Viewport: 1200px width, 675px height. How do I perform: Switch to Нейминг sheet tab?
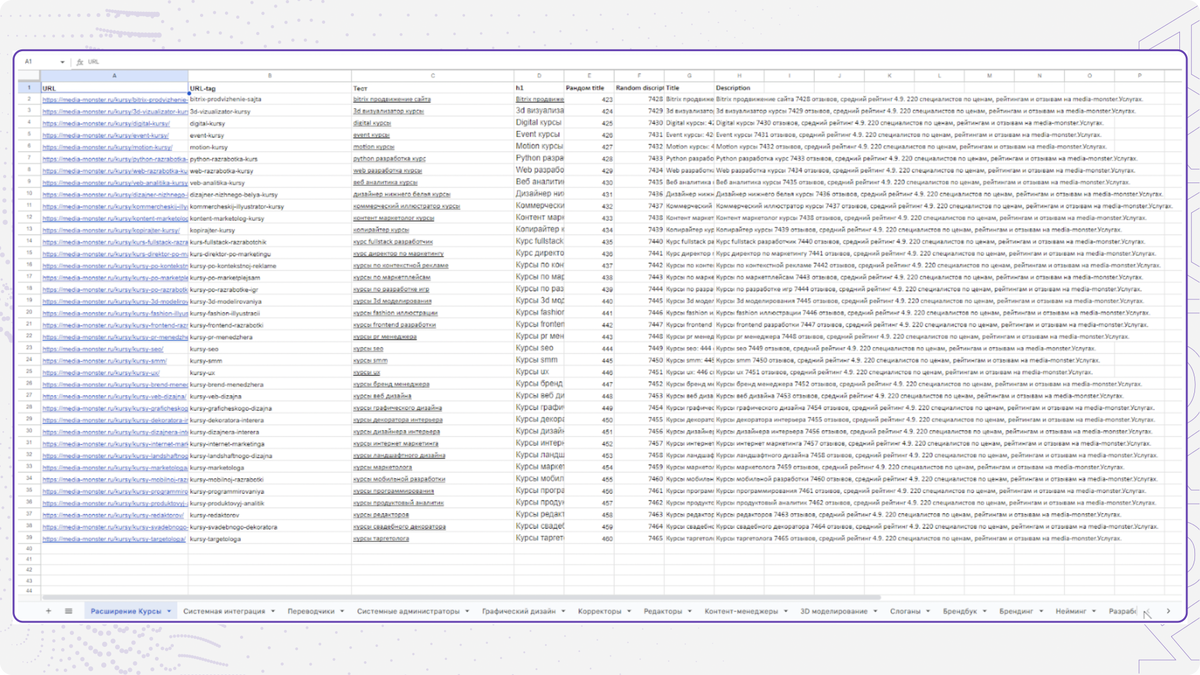click(1075, 611)
